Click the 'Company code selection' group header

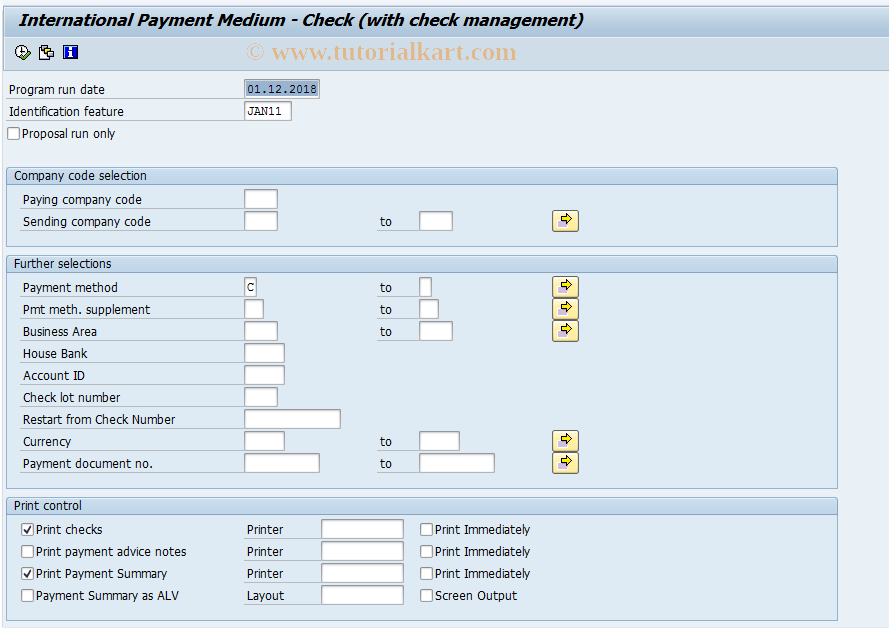422,176
